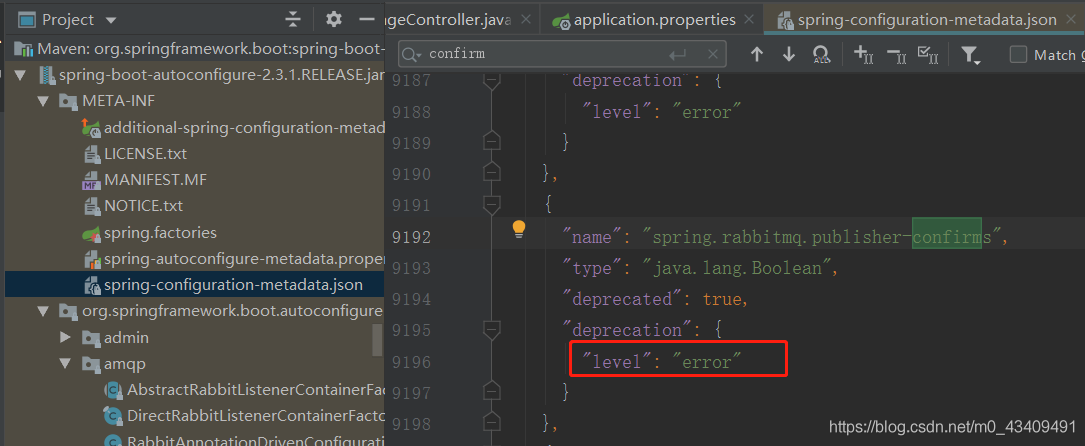
Task: Clear the search field text
Action: click(712, 54)
